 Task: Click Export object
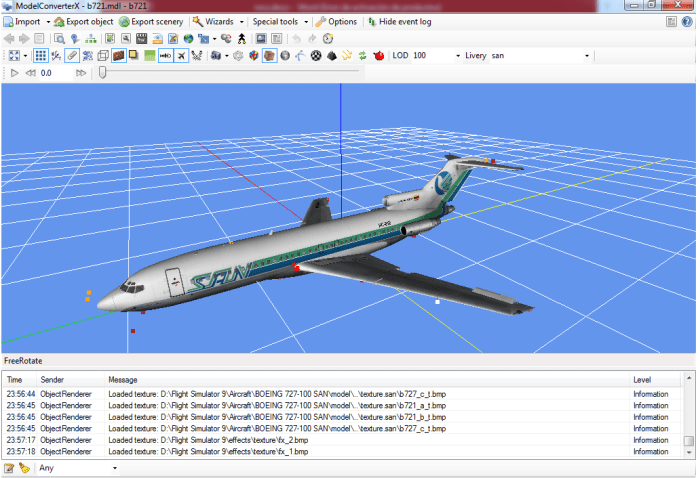84,22
